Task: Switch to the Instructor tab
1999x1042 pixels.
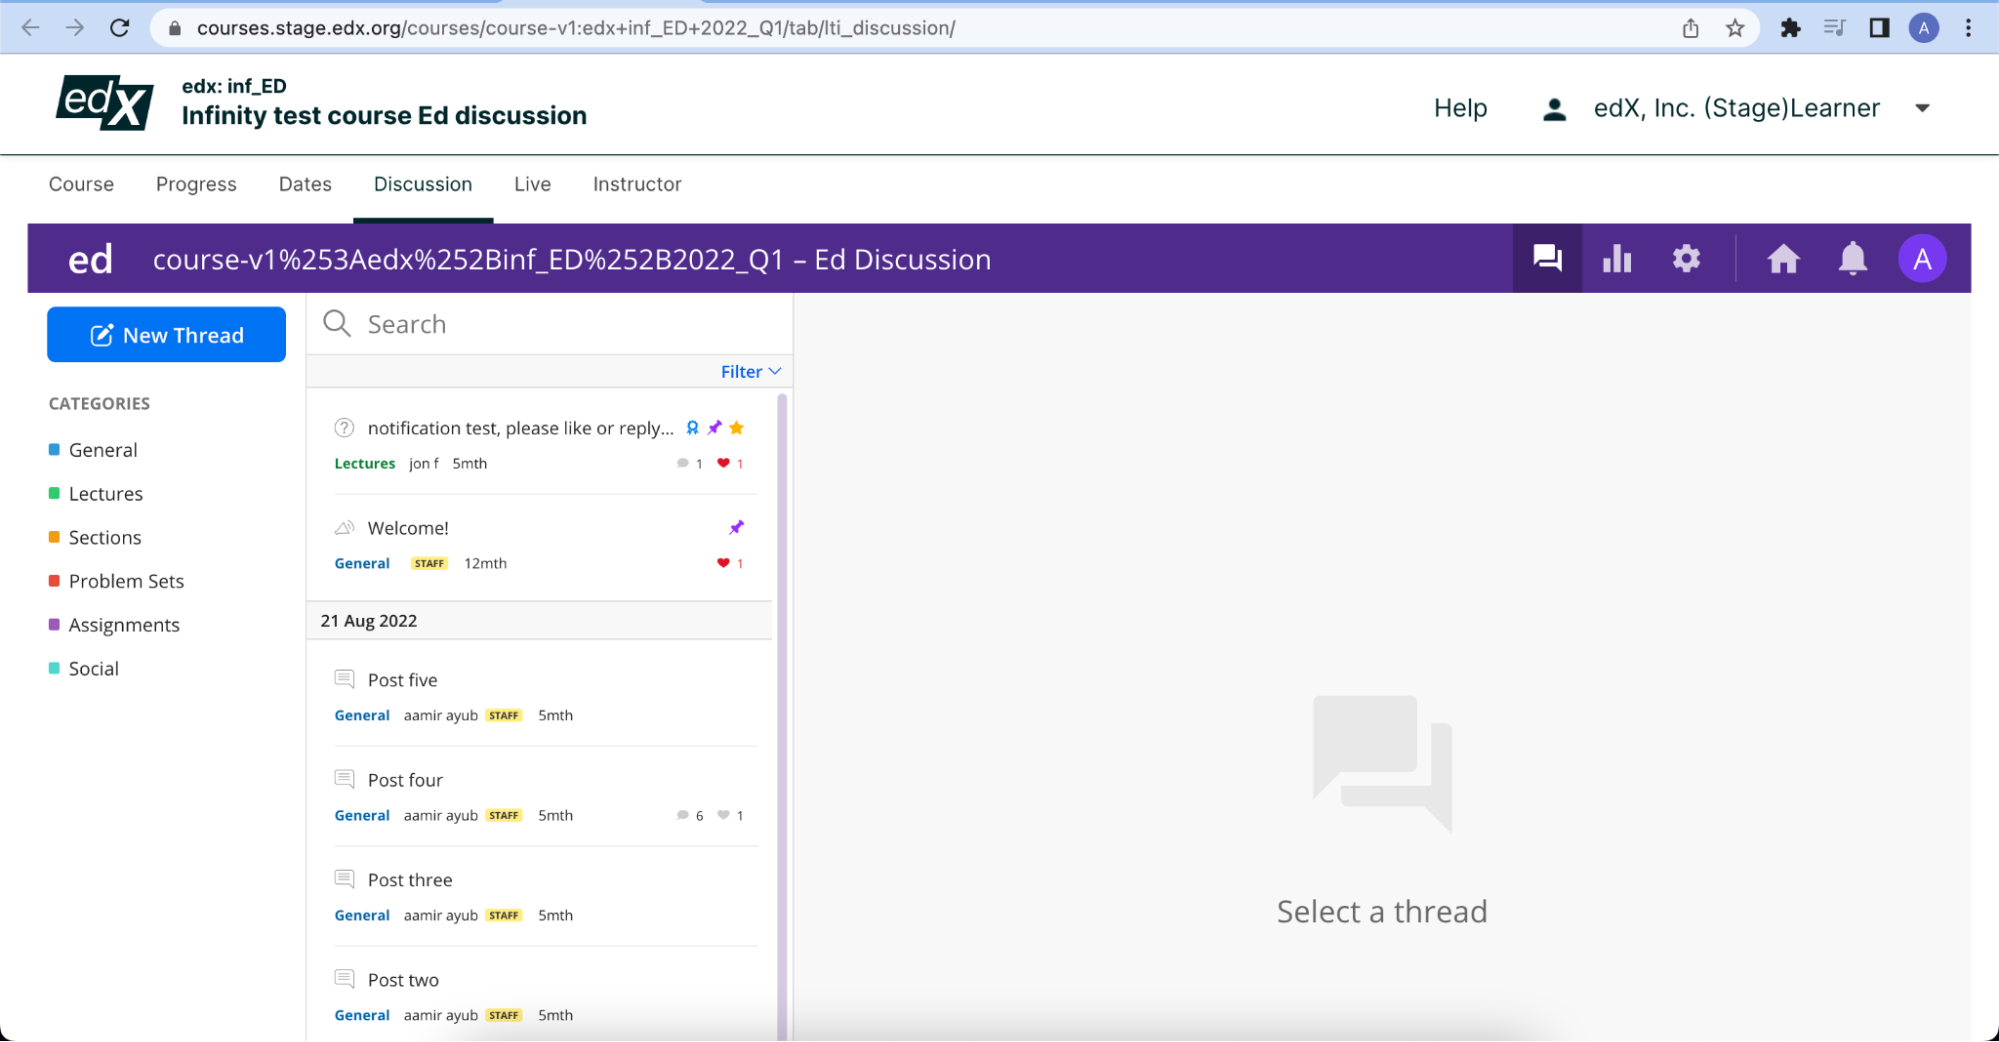Action: point(637,184)
